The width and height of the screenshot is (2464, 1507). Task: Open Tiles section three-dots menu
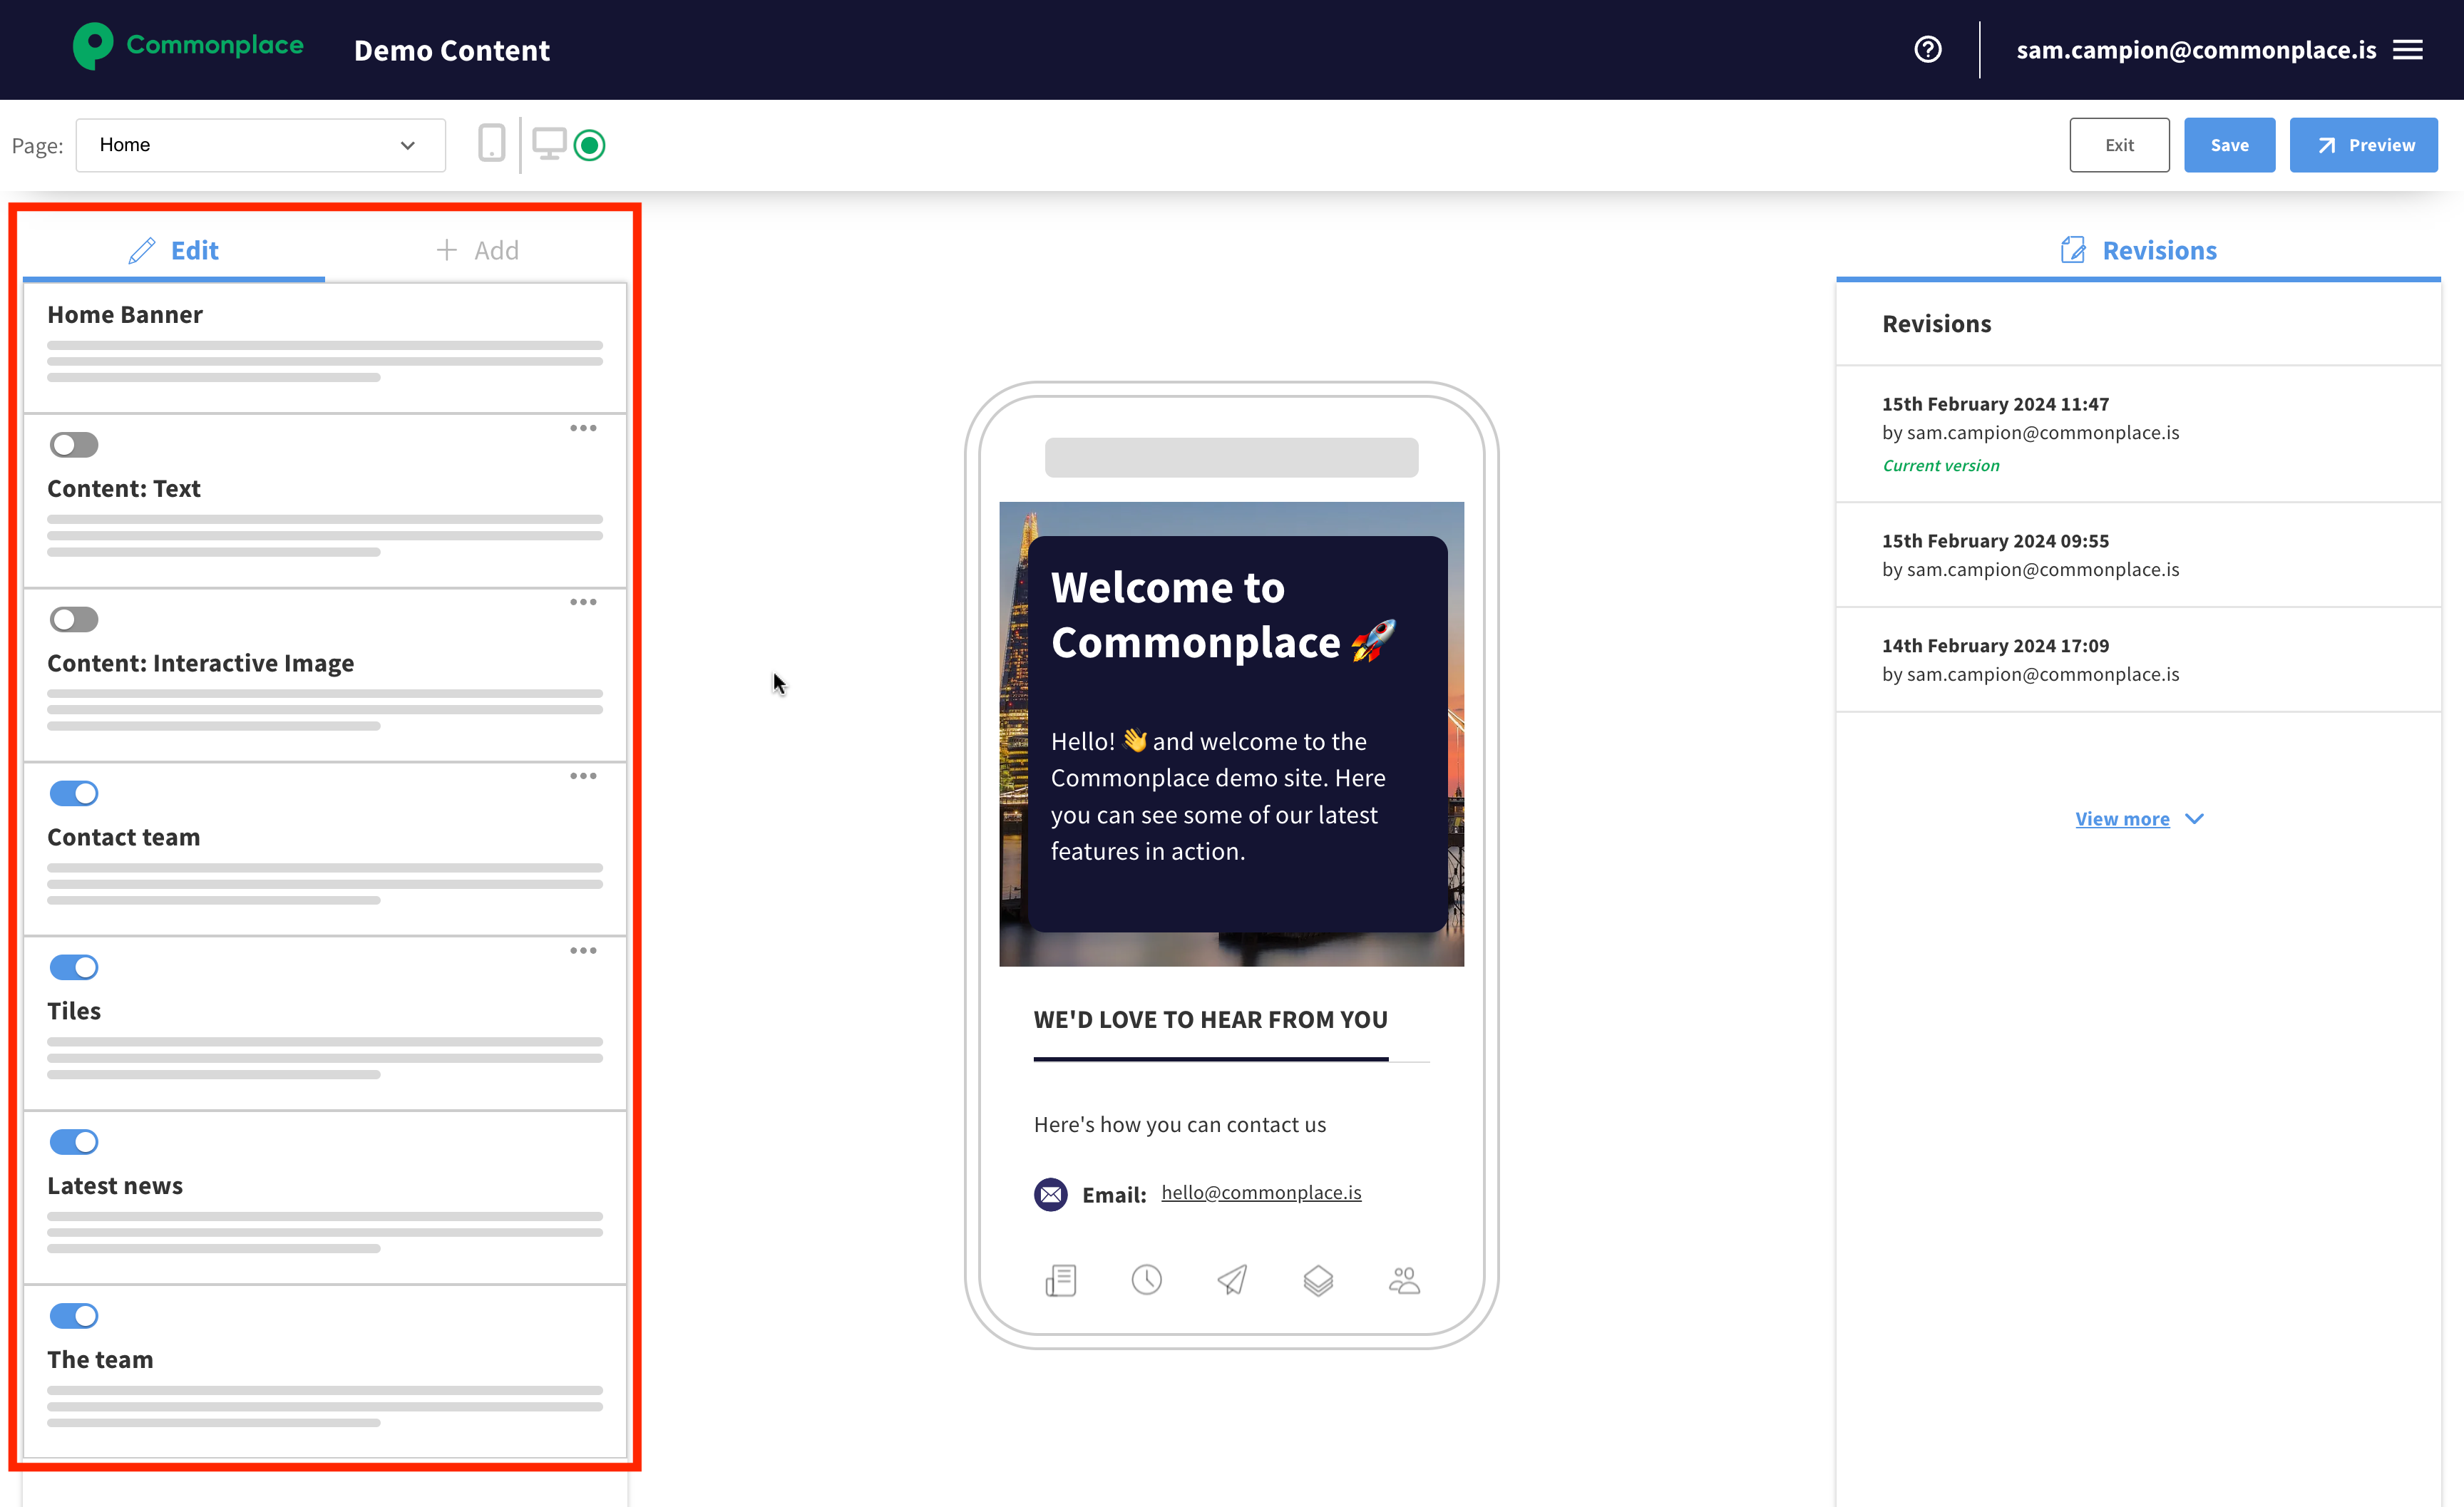(583, 950)
